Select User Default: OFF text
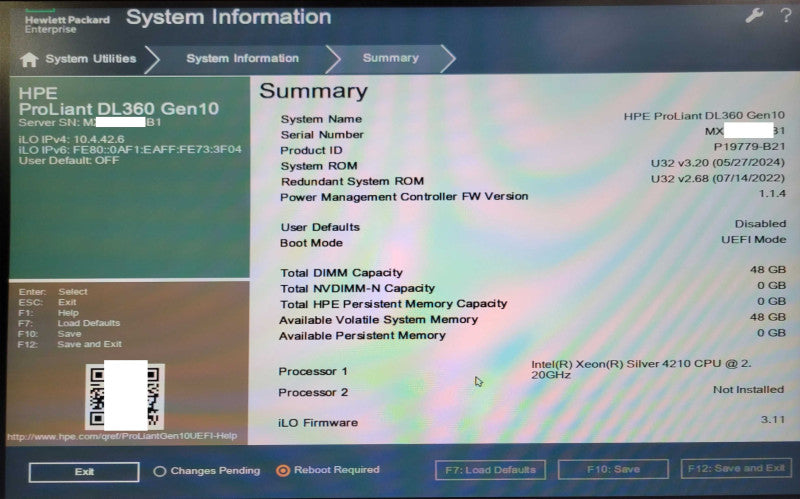 pos(69,160)
